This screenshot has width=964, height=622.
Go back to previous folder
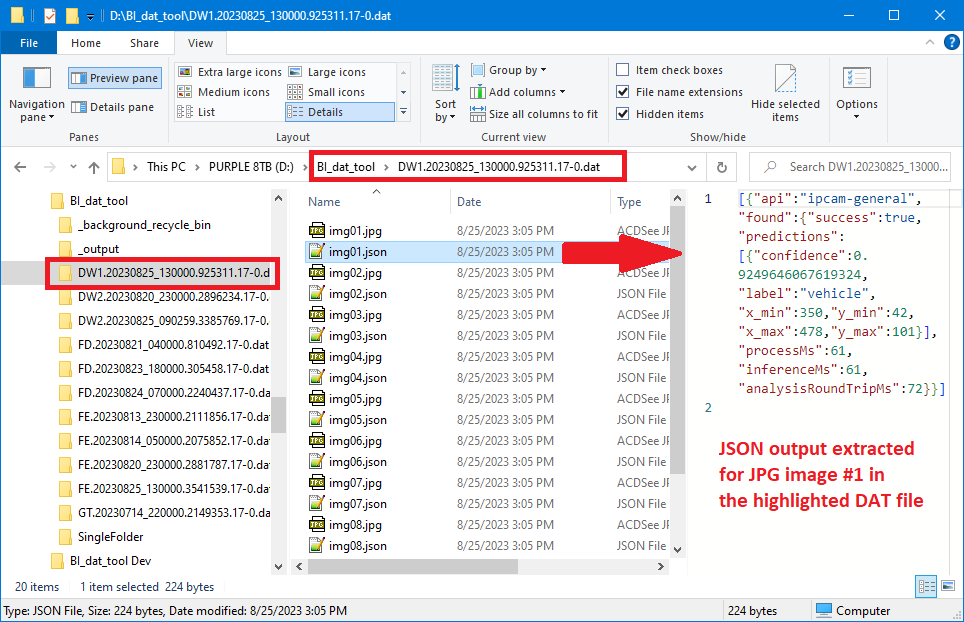[x=20, y=167]
